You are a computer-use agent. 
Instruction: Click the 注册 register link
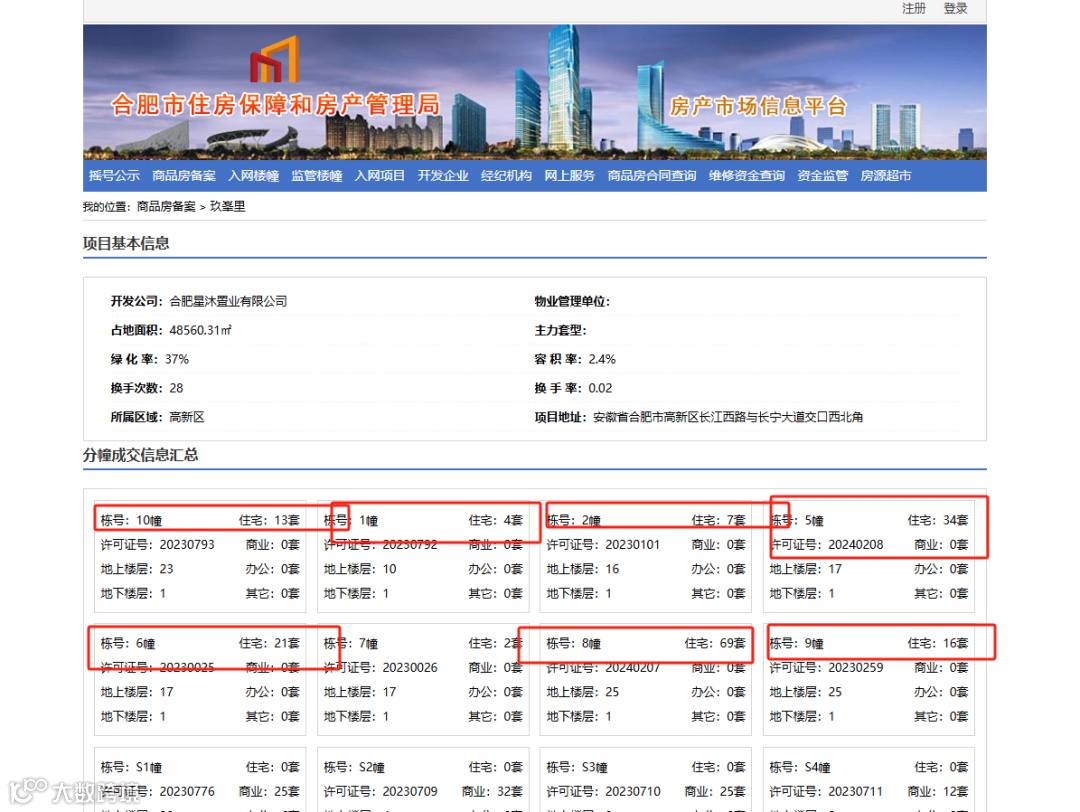(913, 8)
